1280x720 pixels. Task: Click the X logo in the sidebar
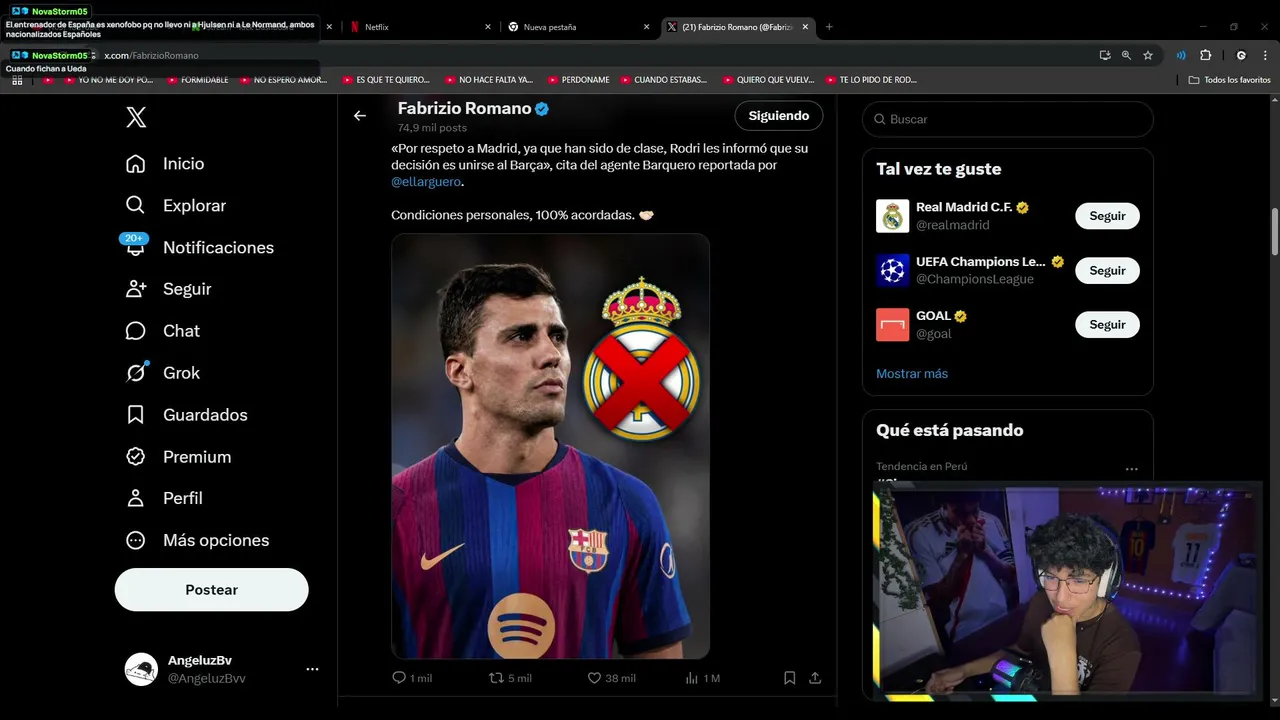coord(136,117)
